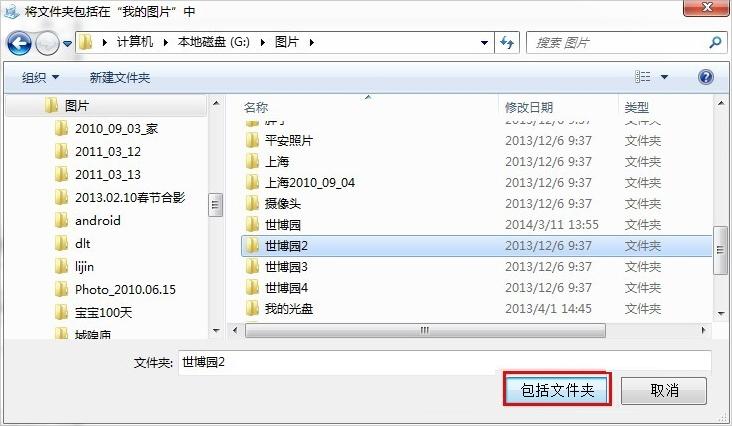Image resolution: width=732 pixels, height=426 pixels.
Task: Click the greyed Forward navigation arrow
Action: pos(48,43)
